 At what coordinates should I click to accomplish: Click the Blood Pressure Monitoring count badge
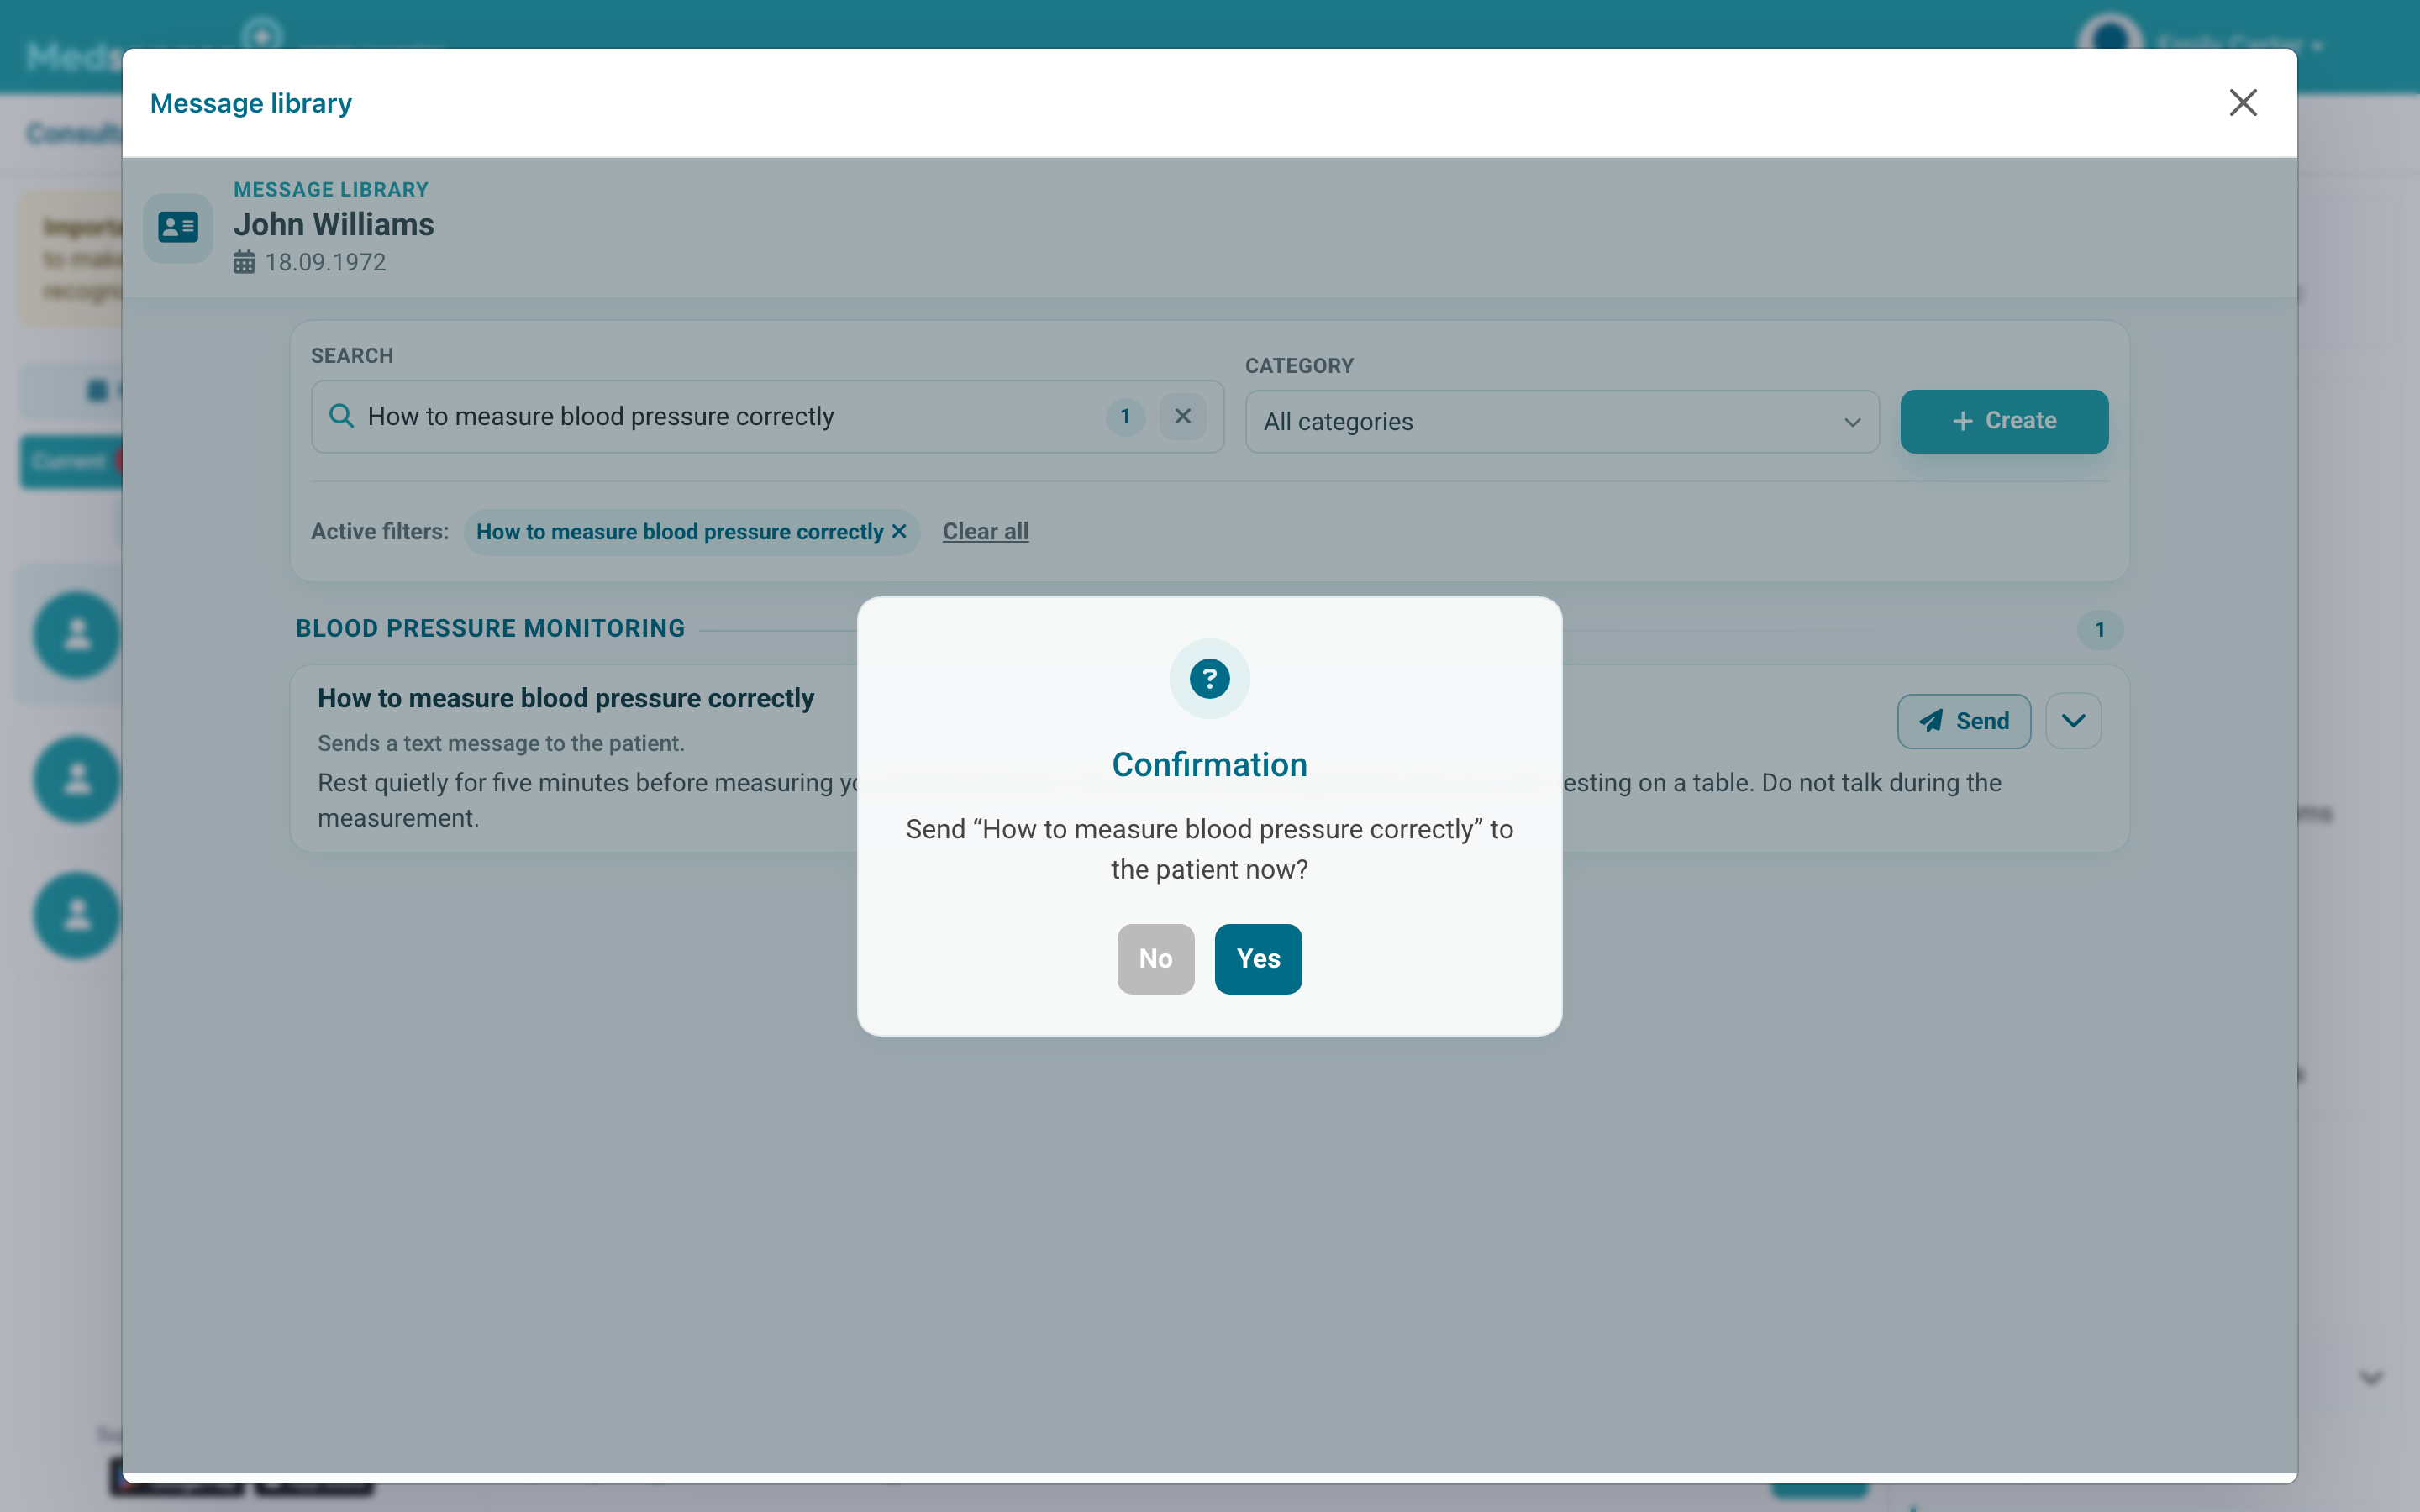2099,630
